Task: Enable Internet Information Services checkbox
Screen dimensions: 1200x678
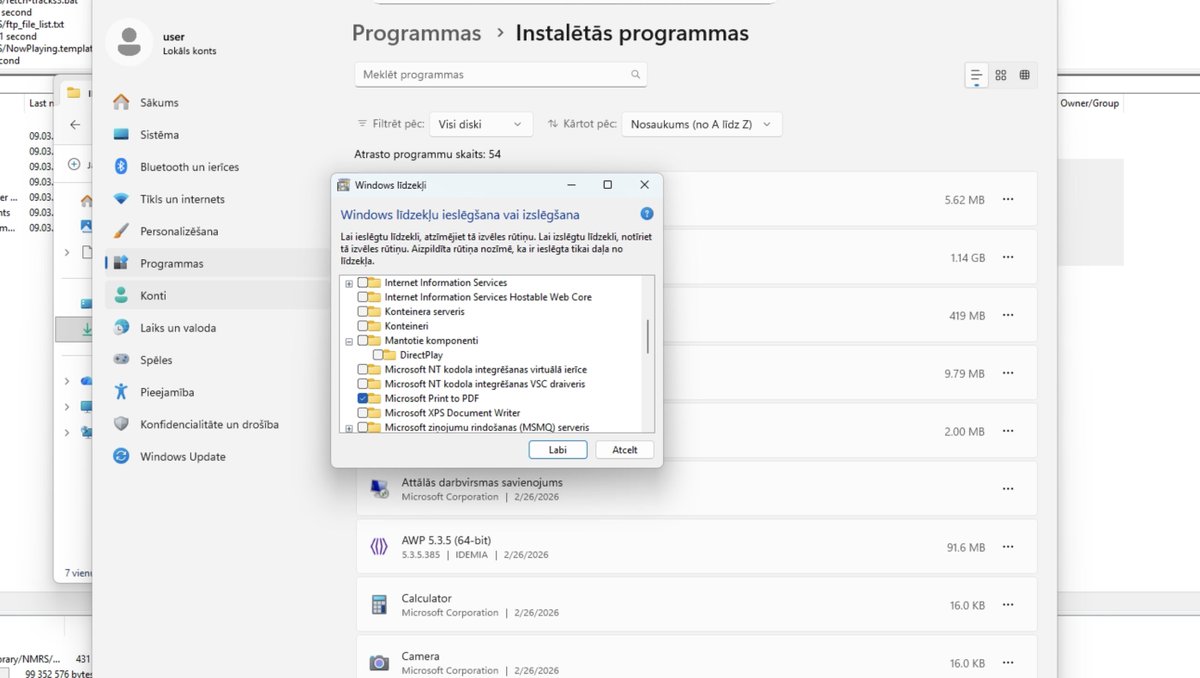Action: (x=363, y=283)
